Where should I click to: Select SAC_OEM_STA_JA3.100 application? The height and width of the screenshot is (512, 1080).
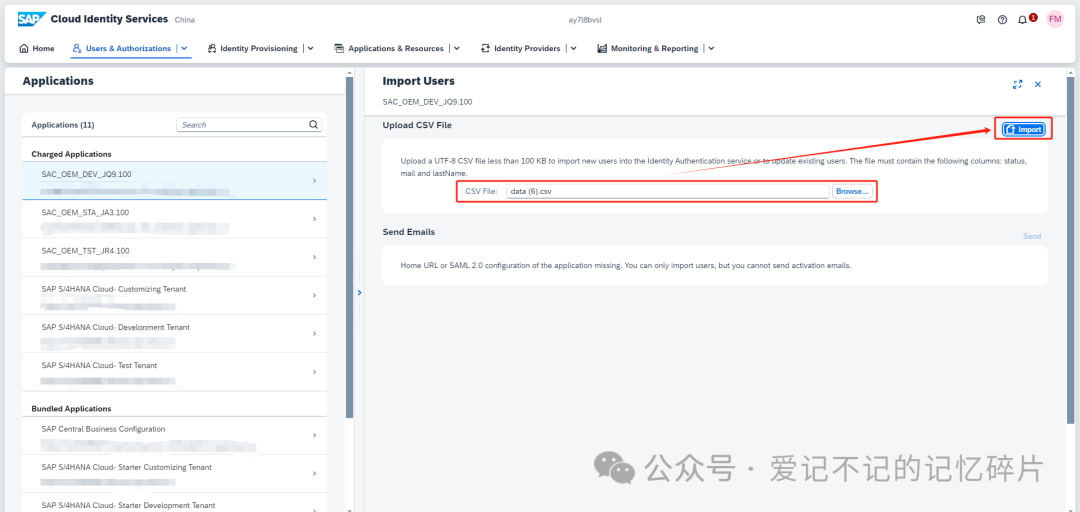click(x=174, y=219)
